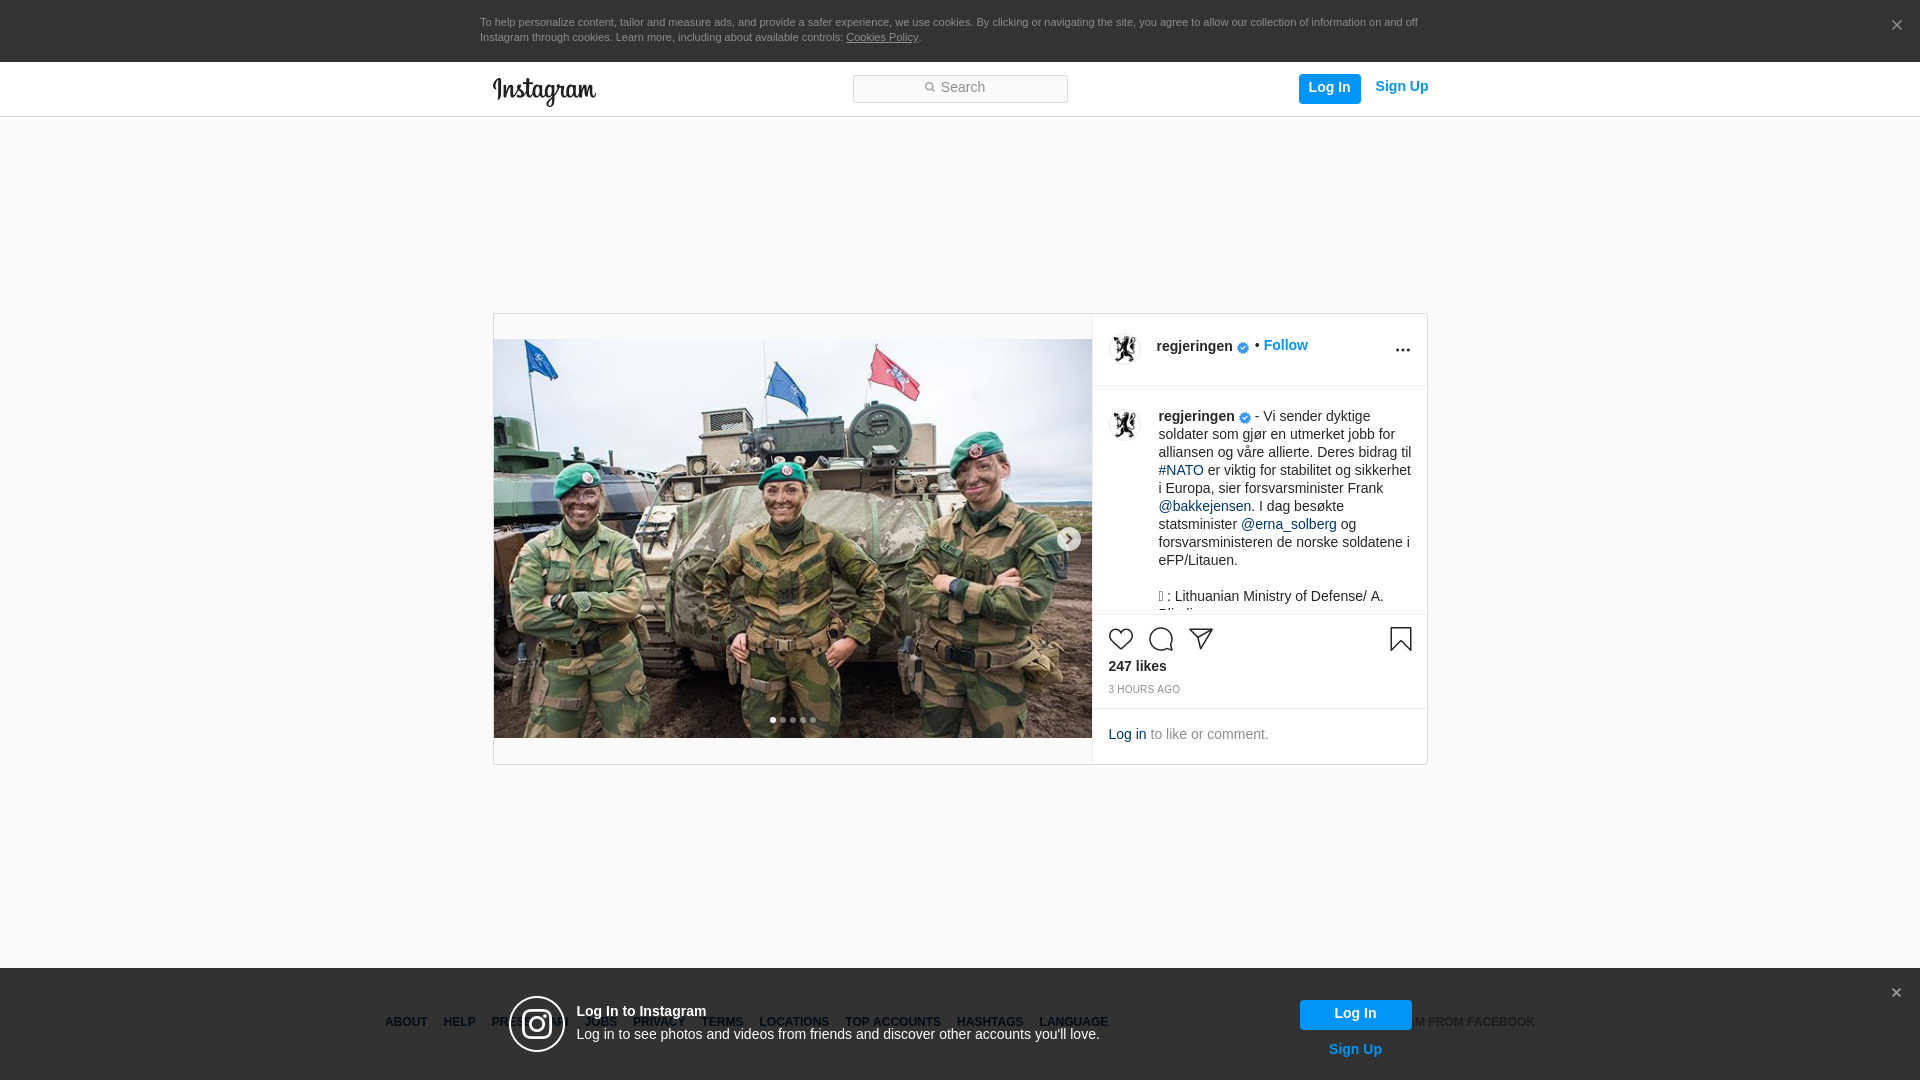Viewport: 1920px width, 1080px height.
Task: Open TOP ACCOUNTS footer item
Action: point(892,1022)
